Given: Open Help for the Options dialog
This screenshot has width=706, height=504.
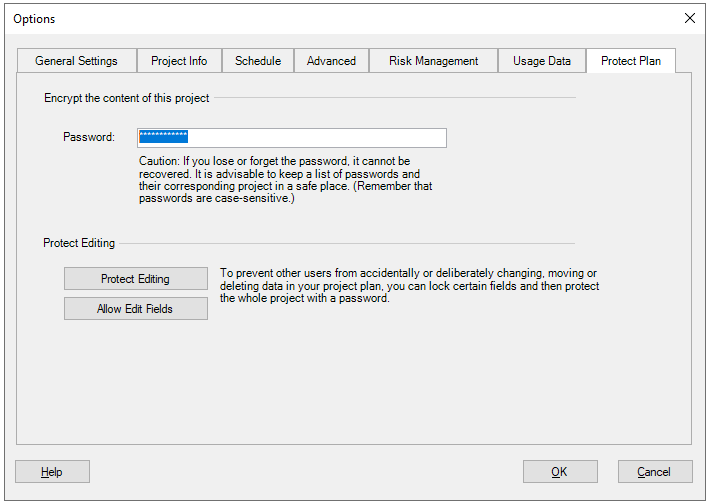Looking at the screenshot, I should [x=52, y=472].
